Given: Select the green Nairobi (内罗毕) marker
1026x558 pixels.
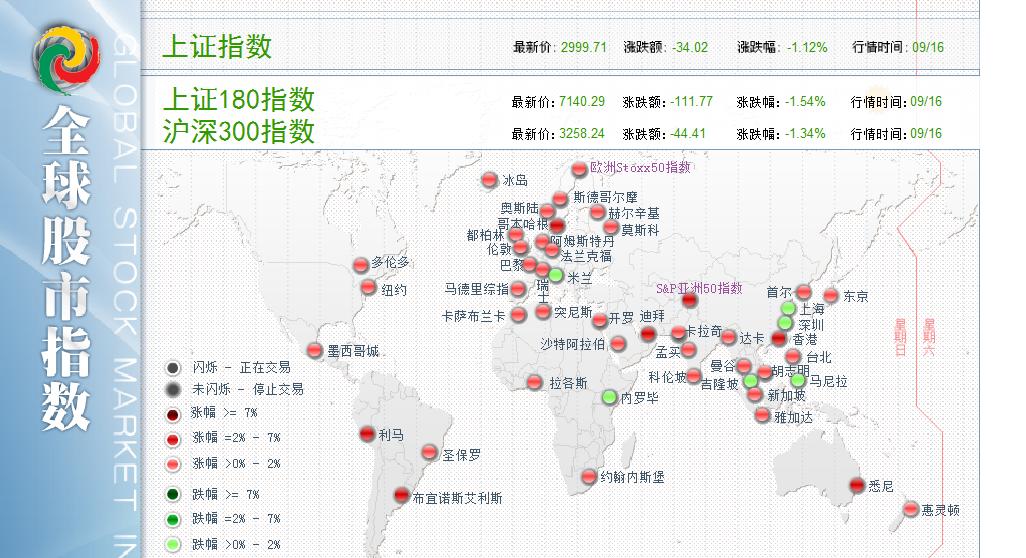Looking at the screenshot, I should 609,397.
